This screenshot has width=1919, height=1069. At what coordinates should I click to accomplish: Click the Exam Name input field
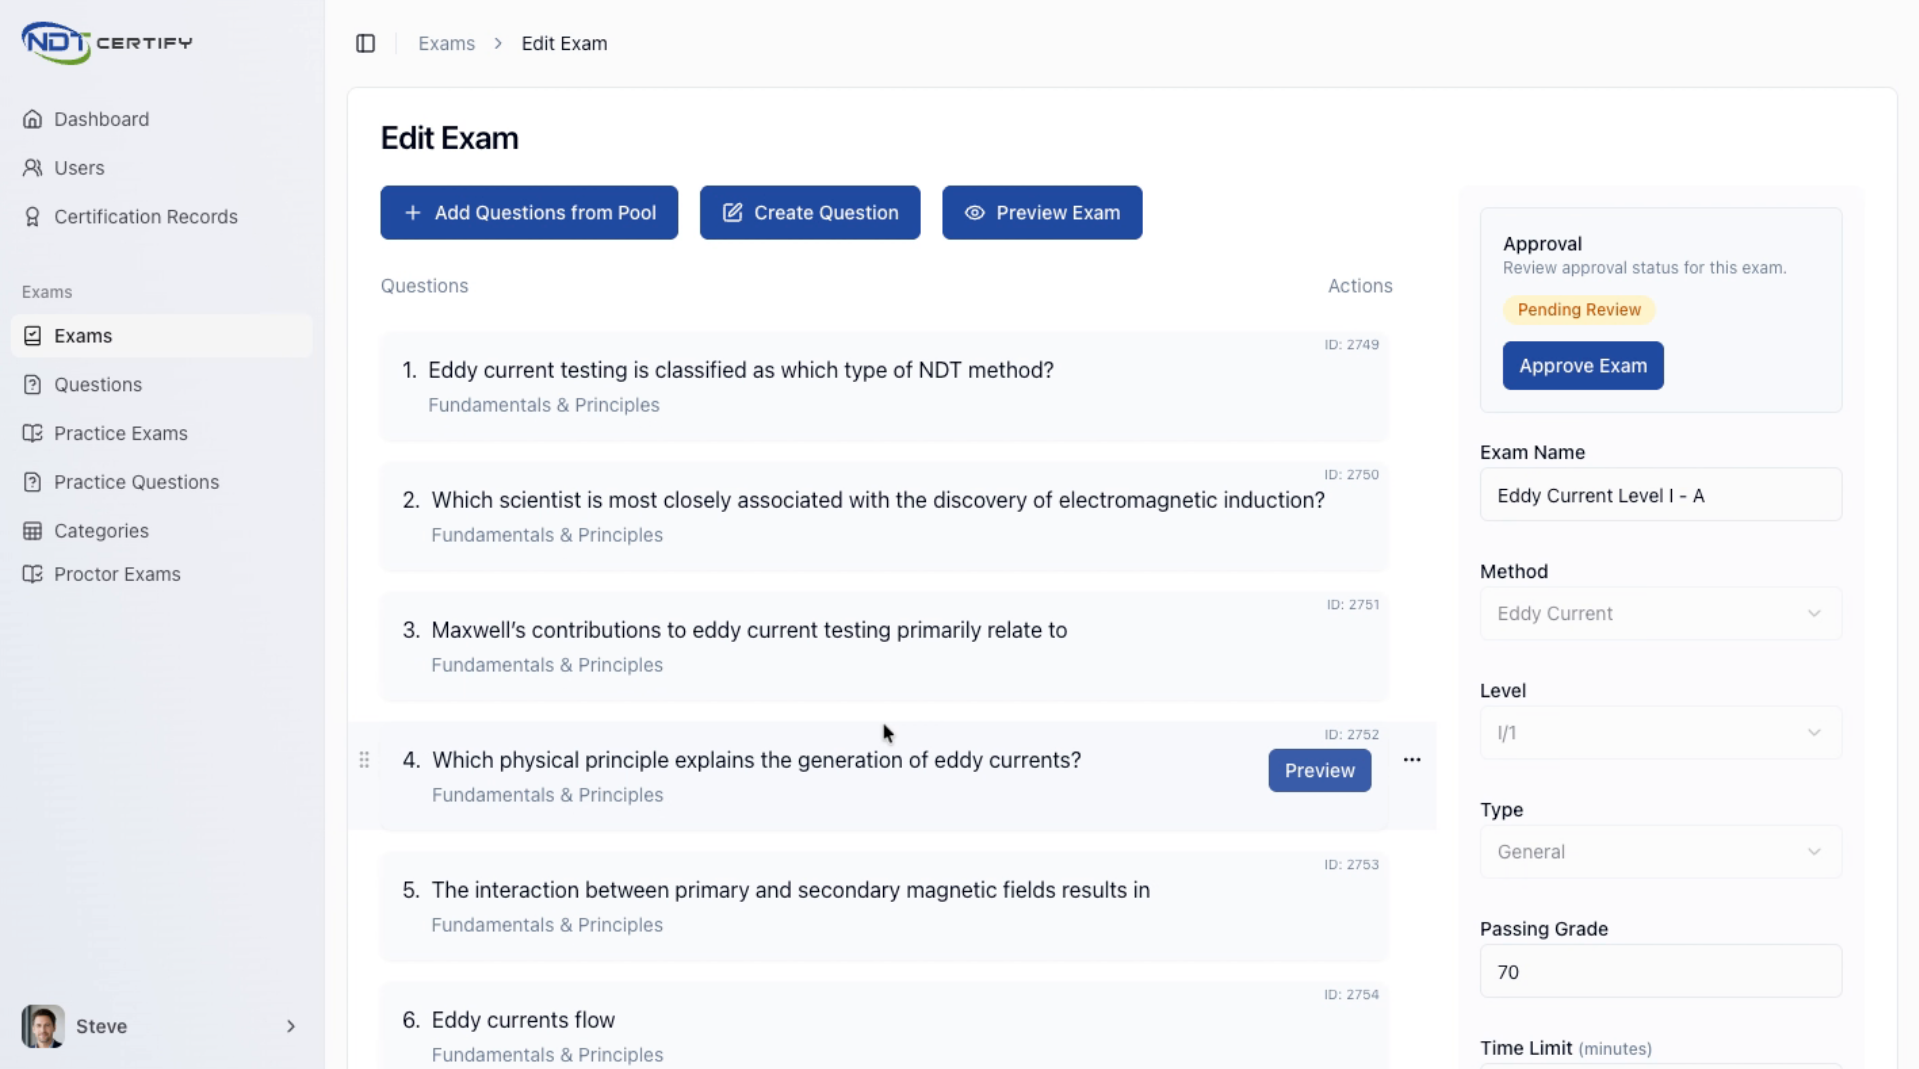coord(1660,495)
